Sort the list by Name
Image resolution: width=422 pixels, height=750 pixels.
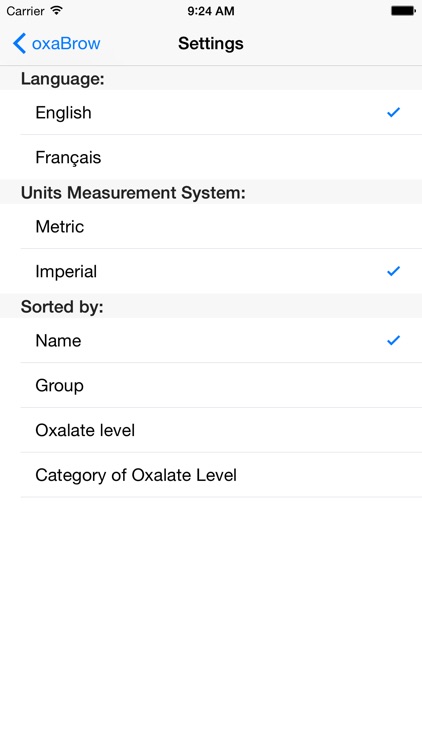[x=211, y=341]
